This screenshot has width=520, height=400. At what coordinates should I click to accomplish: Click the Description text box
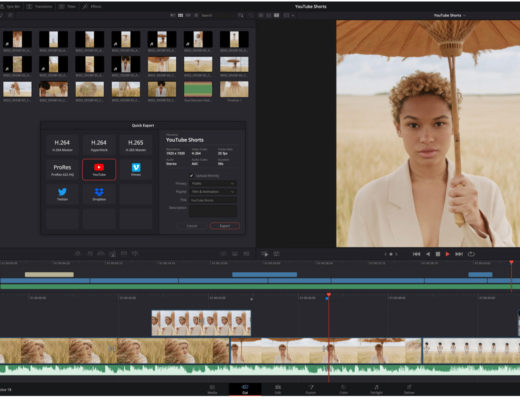213,211
